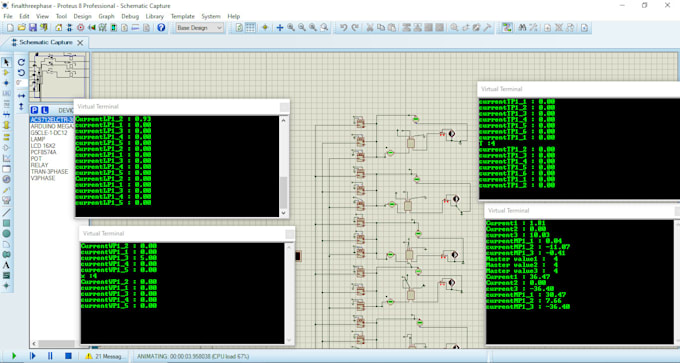680x363 pixels.
Task: Select LAMP device in list
Action: point(38,139)
